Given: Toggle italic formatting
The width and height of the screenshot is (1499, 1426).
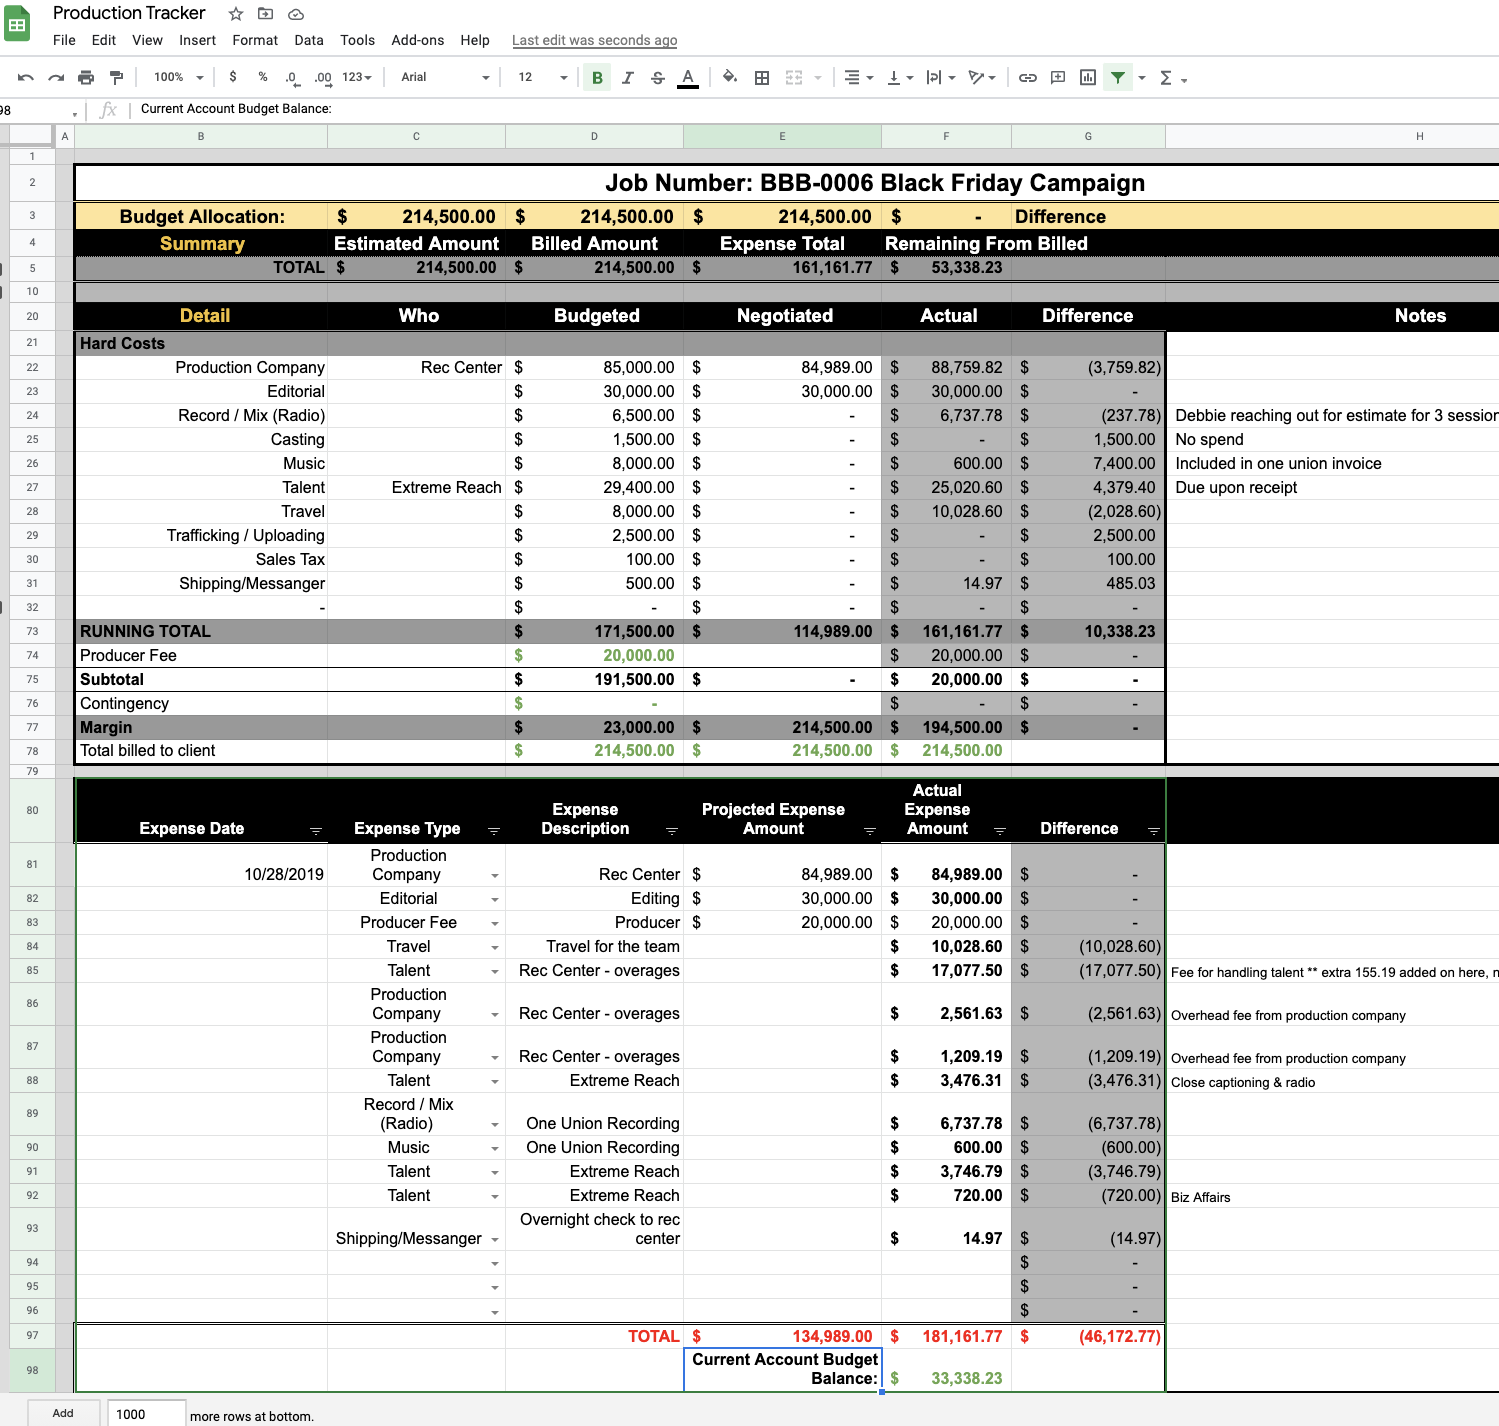Looking at the screenshot, I should [627, 78].
